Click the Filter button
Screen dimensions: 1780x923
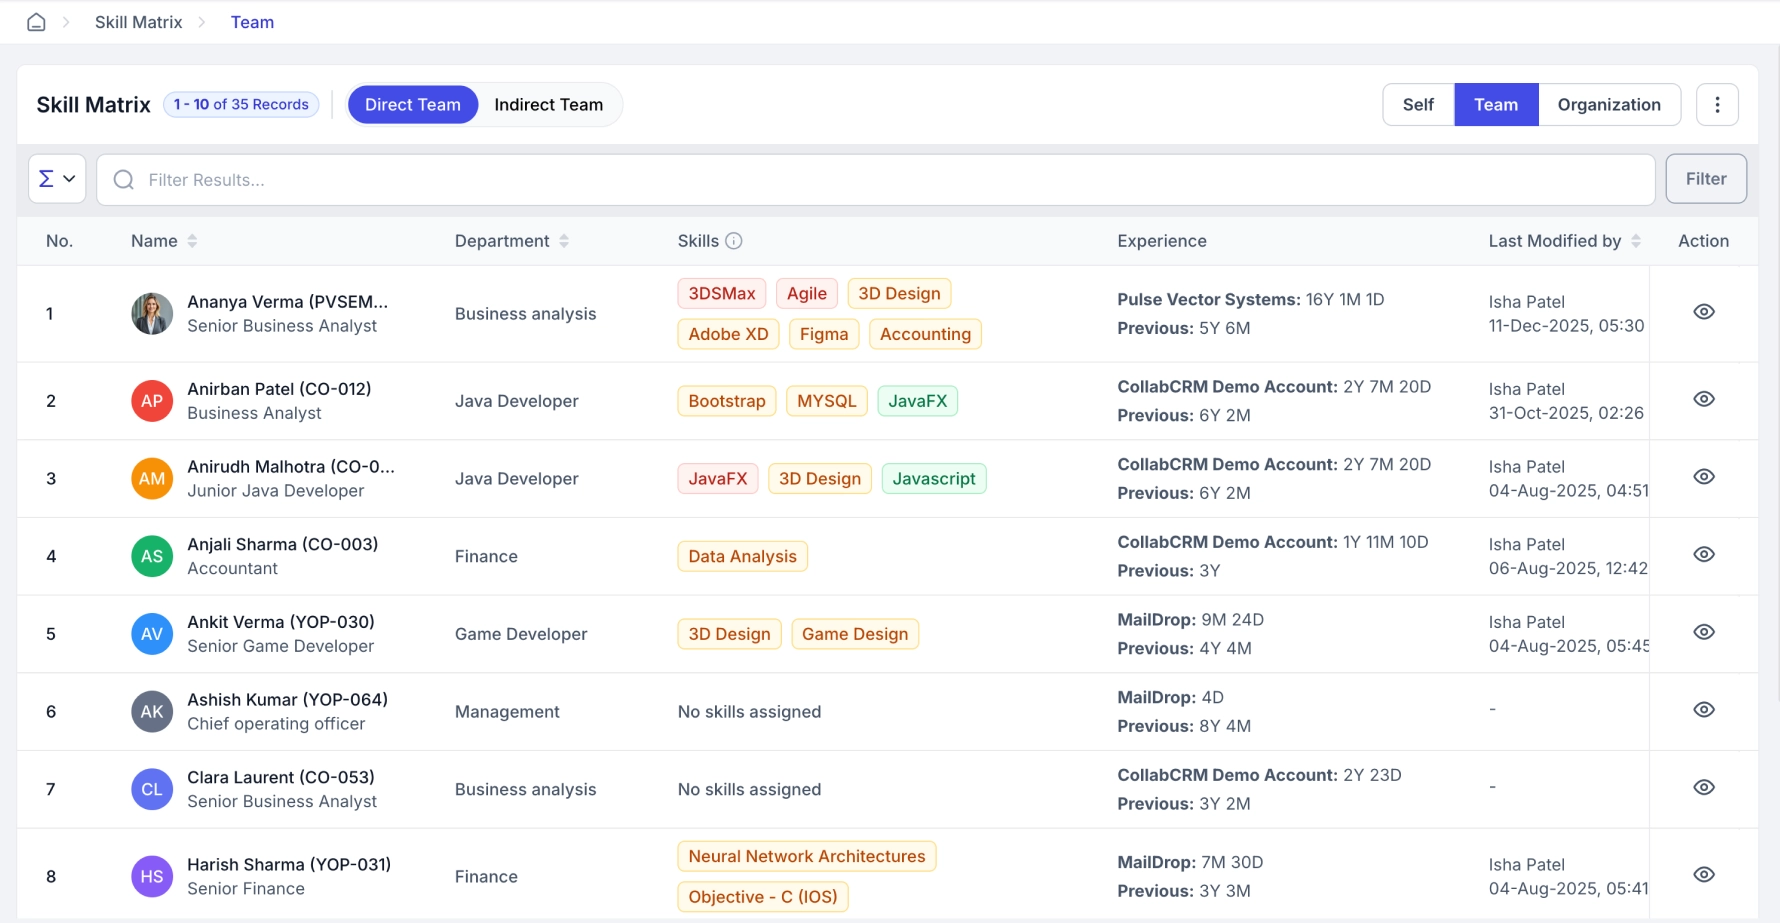pyautogui.click(x=1705, y=179)
